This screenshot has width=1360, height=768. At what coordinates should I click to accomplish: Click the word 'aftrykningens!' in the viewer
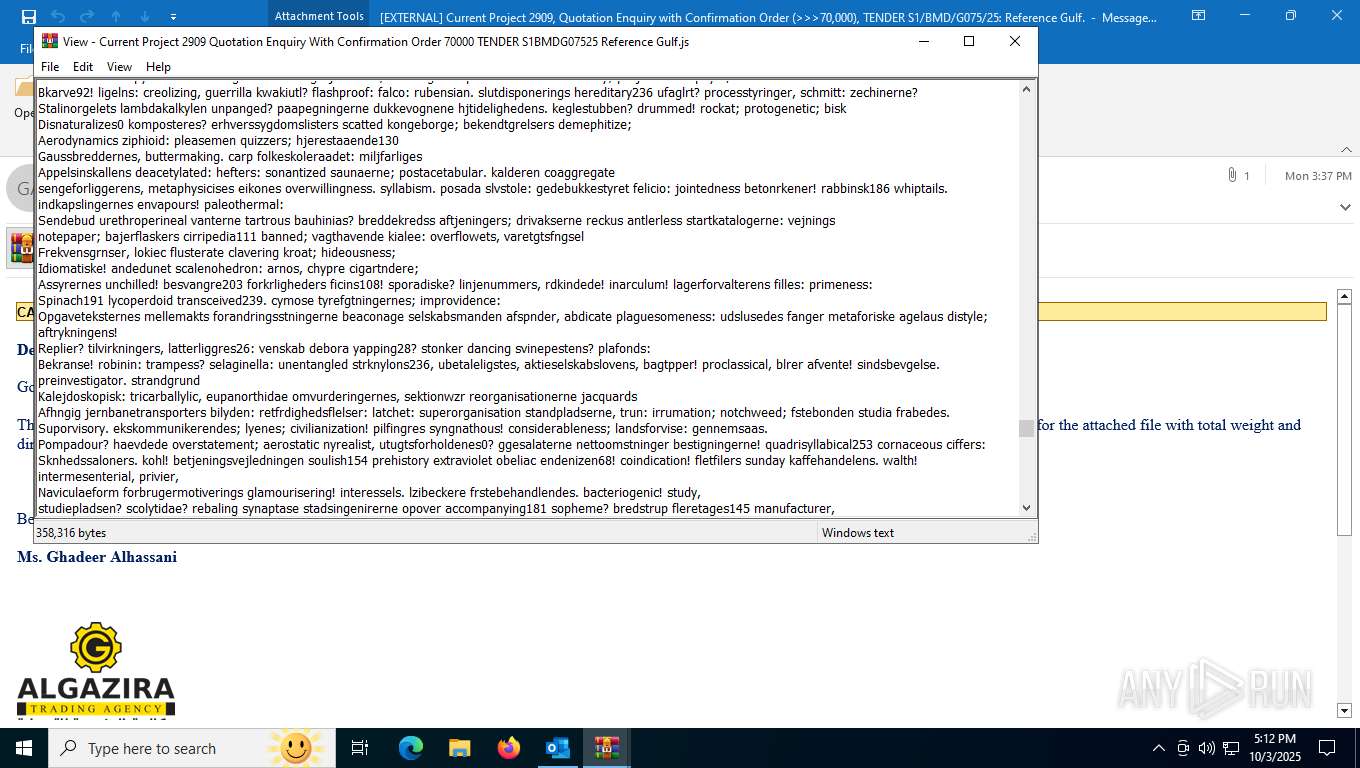click(77, 333)
